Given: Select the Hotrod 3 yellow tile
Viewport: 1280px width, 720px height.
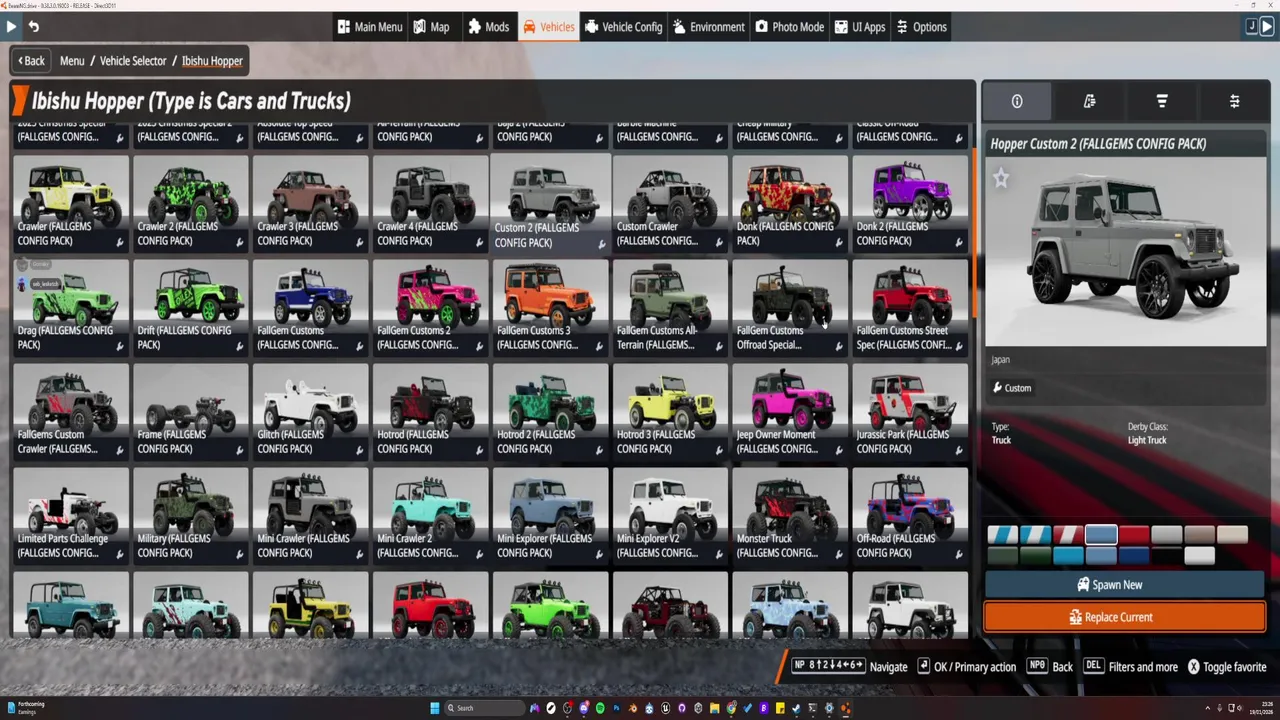Looking at the screenshot, I should pos(670,411).
